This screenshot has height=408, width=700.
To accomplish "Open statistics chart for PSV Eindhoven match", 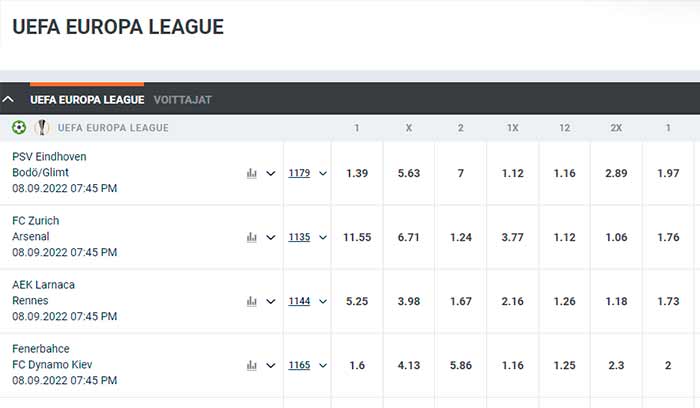I will (252, 173).
